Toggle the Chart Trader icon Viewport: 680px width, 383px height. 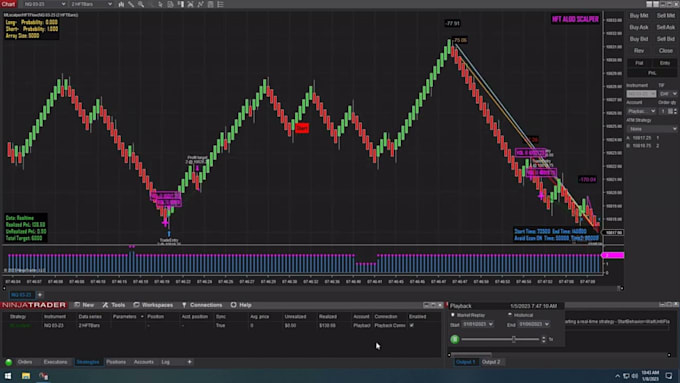(180, 4)
